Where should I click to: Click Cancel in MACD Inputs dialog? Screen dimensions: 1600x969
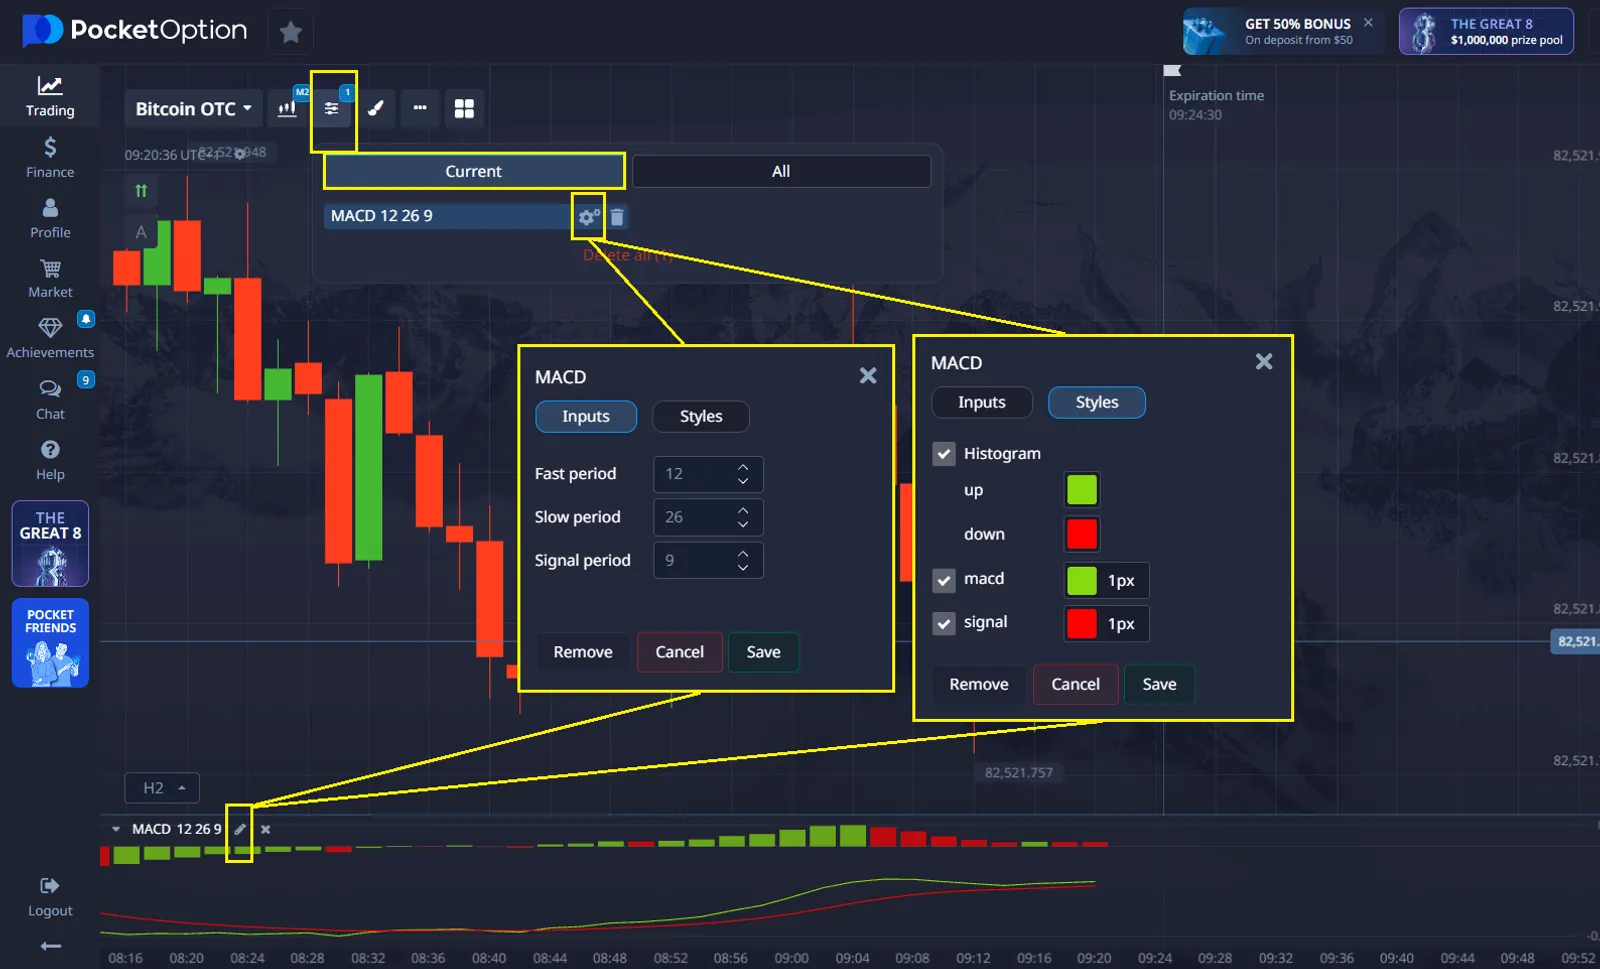680,652
